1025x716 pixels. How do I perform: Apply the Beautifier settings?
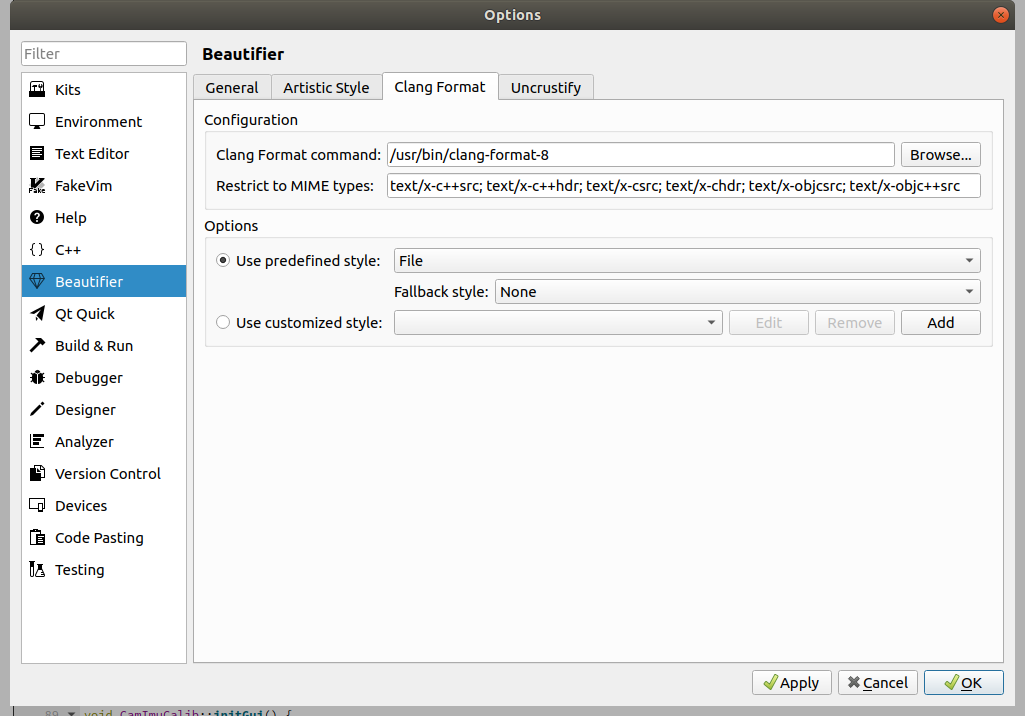pyautogui.click(x=791, y=682)
